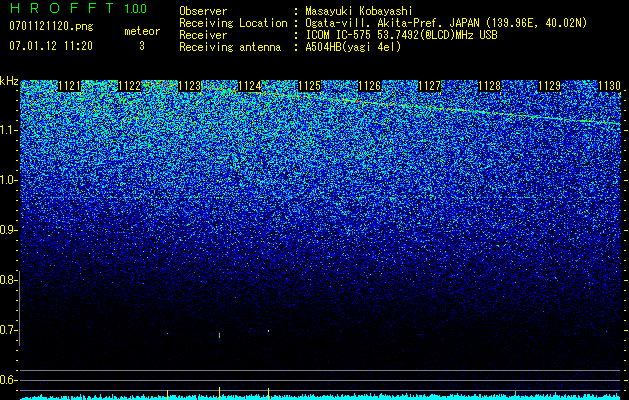The image size is (629, 400).
Task: Click the 'Receiving antenna' label
Action: [x=230, y=47]
